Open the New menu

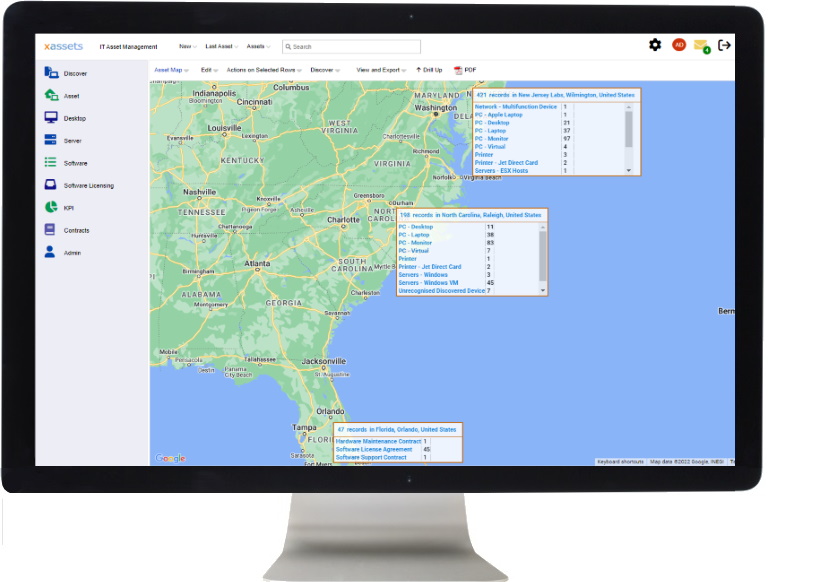187,46
